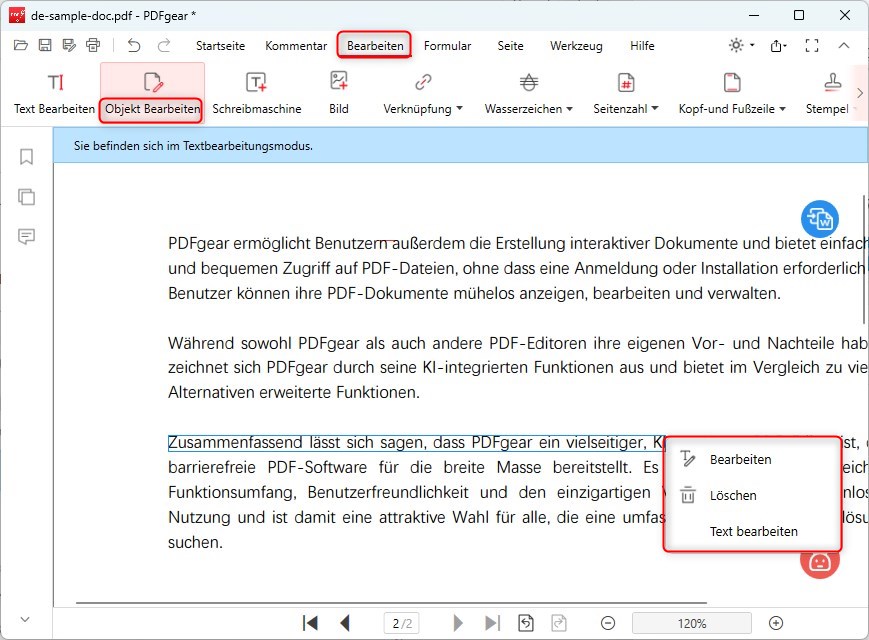869x640 pixels.
Task: Open the comments sidebar panel
Action: click(26, 237)
